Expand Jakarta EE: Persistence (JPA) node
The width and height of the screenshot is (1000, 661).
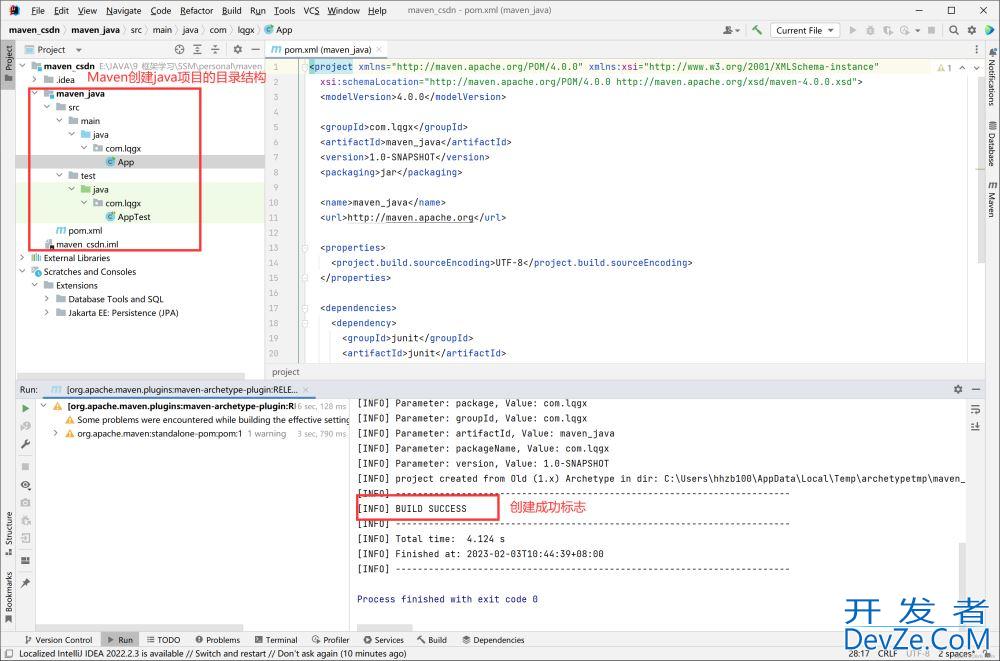tap(47, 312)
